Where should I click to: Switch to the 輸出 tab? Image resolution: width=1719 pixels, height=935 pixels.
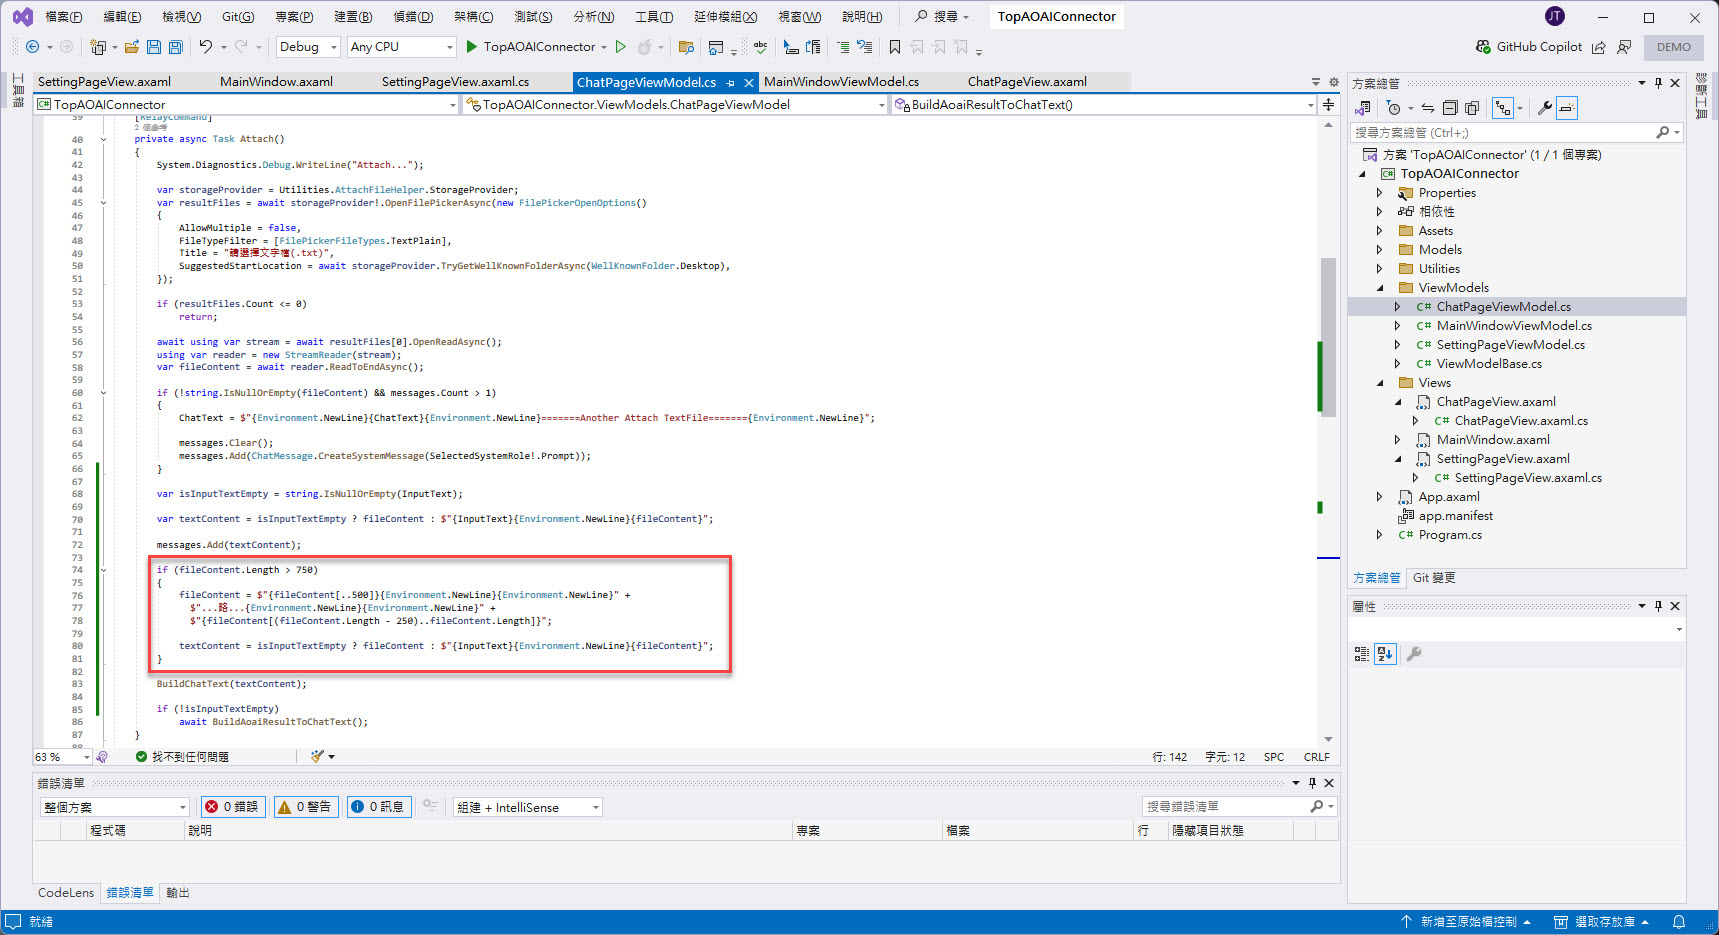point(178,893)
